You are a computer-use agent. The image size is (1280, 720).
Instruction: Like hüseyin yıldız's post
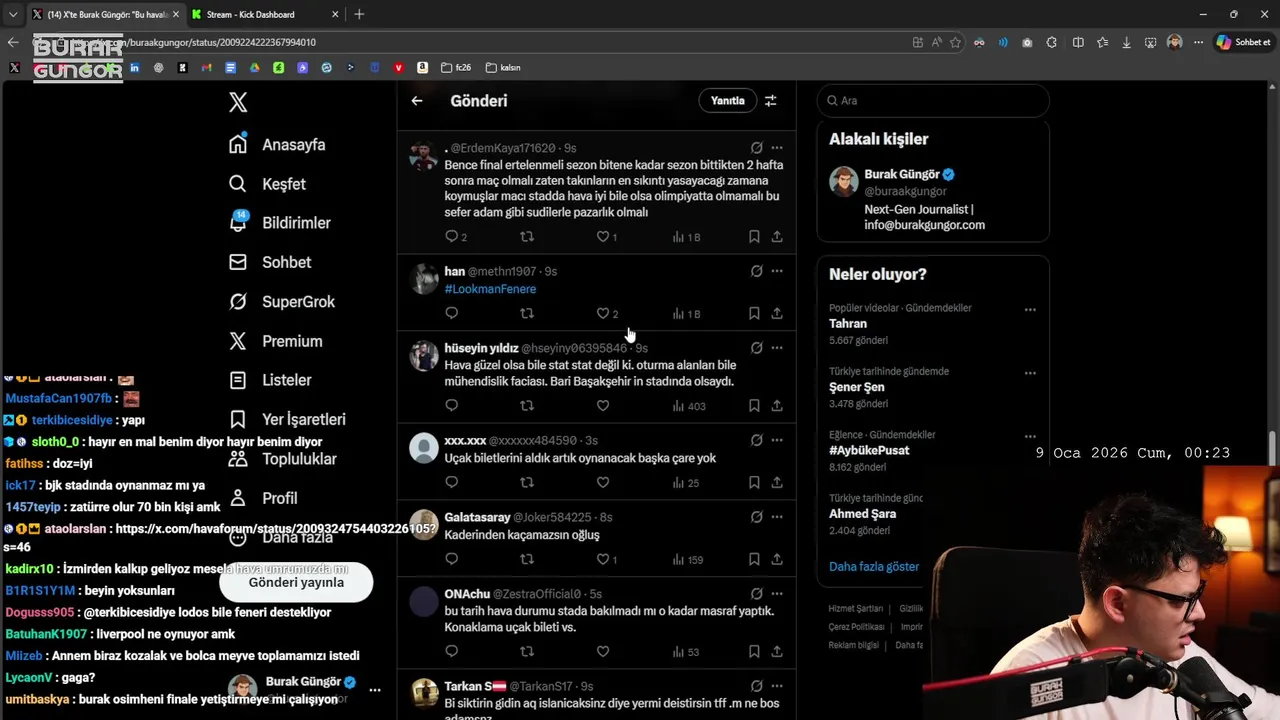pos(603,406)
